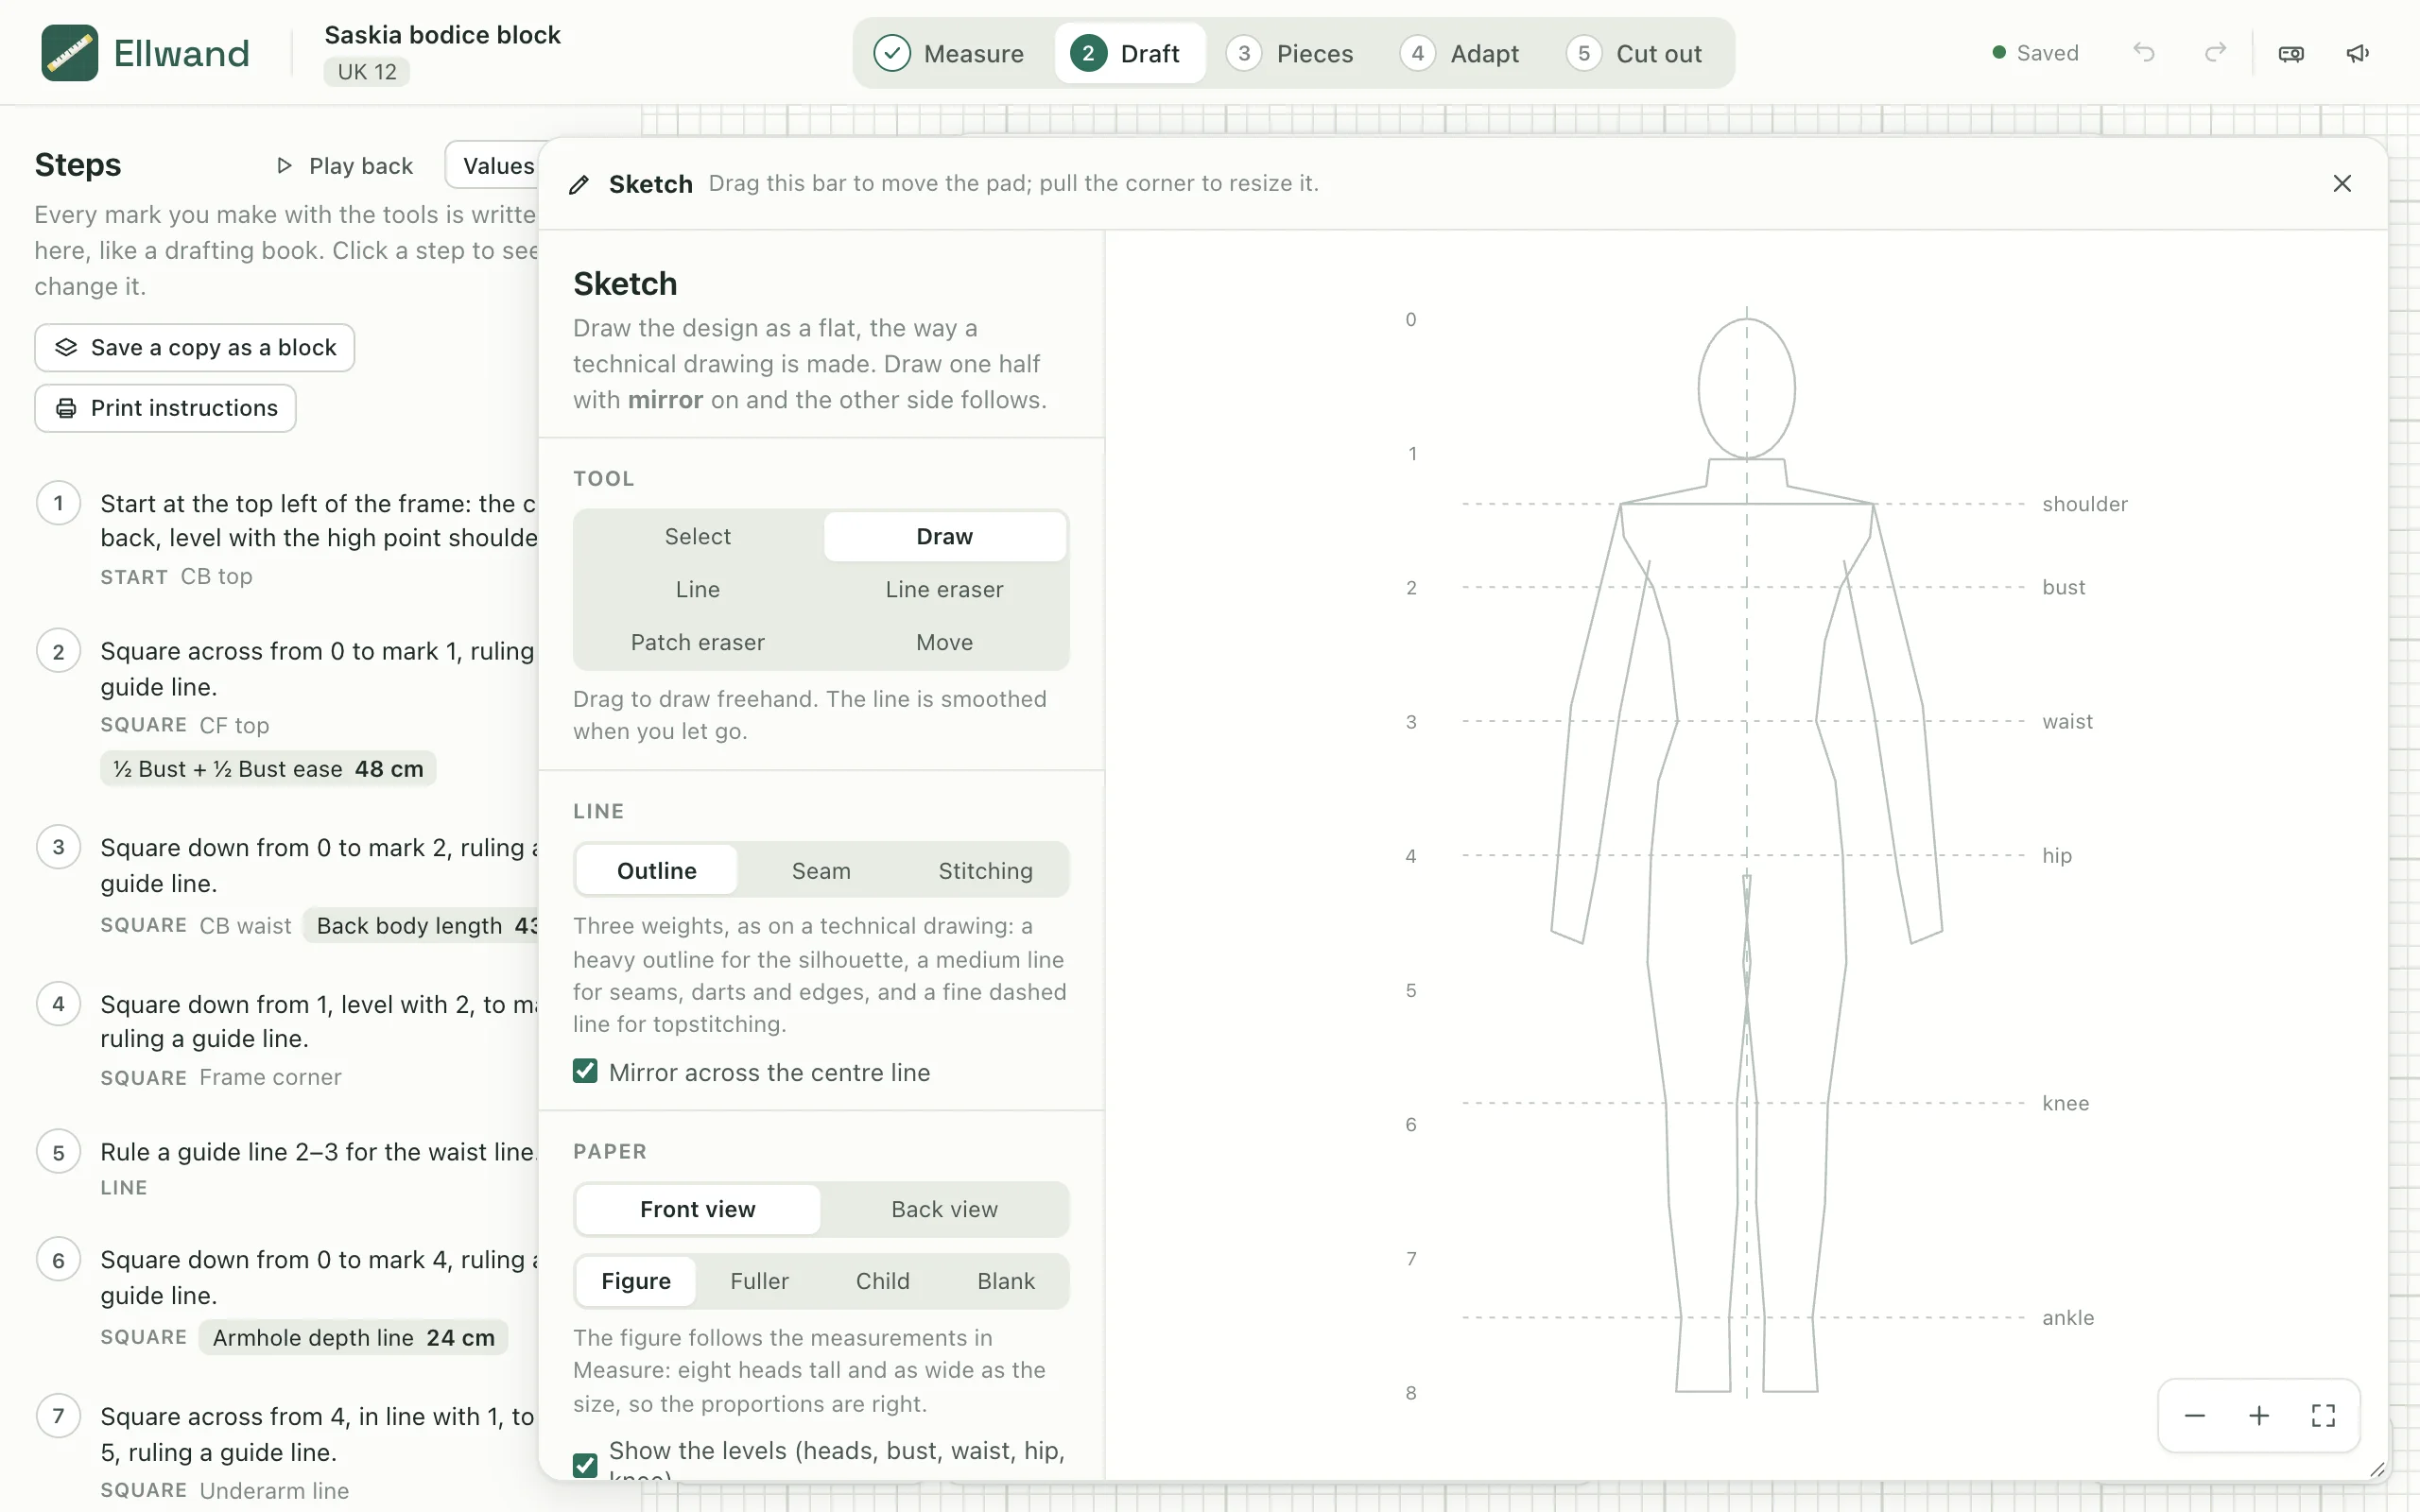
Task: Click the knee level label
Action: click(x=2066, y=1103)
